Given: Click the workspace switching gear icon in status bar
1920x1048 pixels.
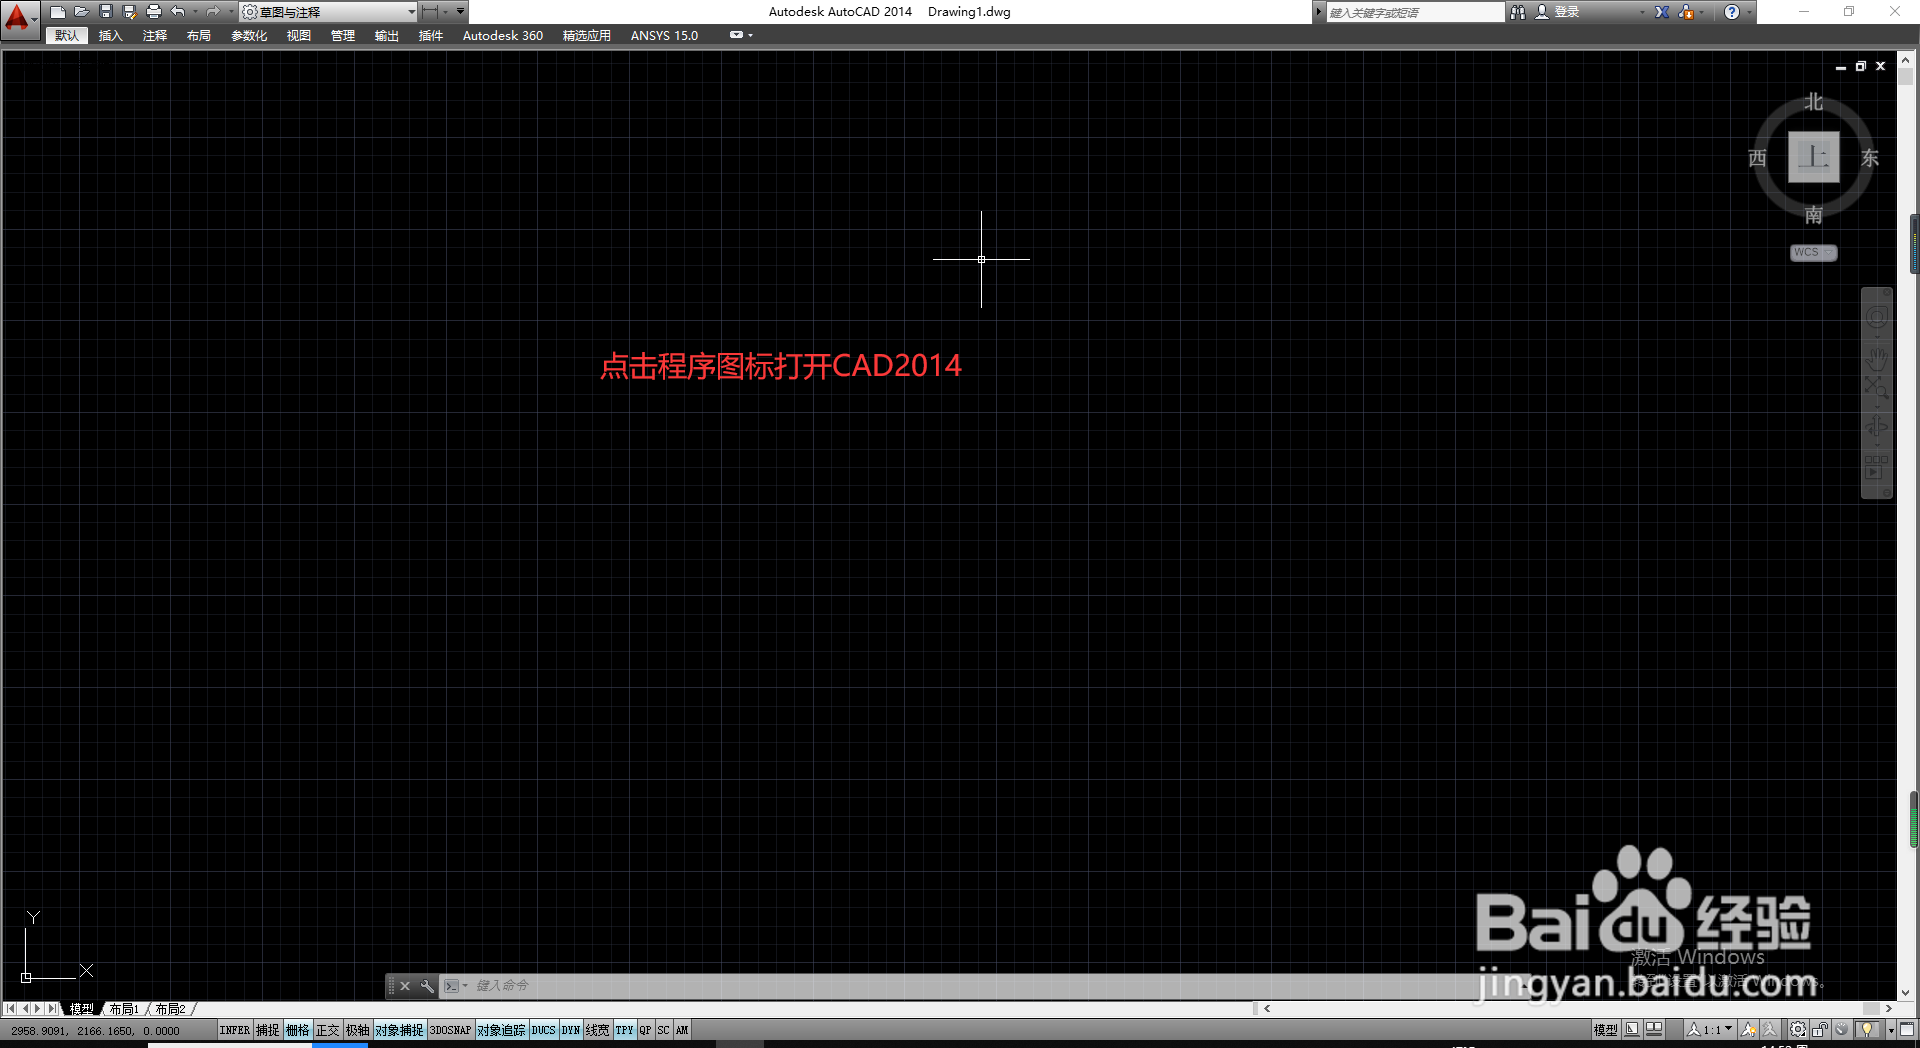Looking at the screenshot, I should 1798,1030.
